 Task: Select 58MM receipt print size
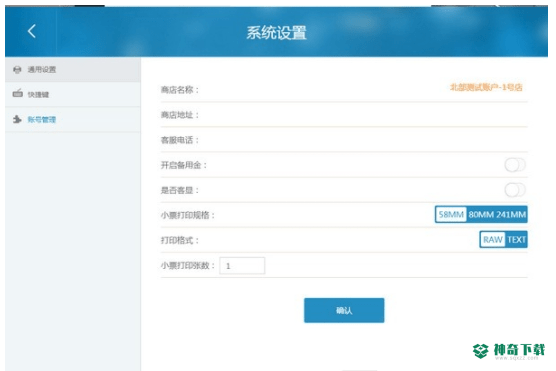(x=451, y=215)
